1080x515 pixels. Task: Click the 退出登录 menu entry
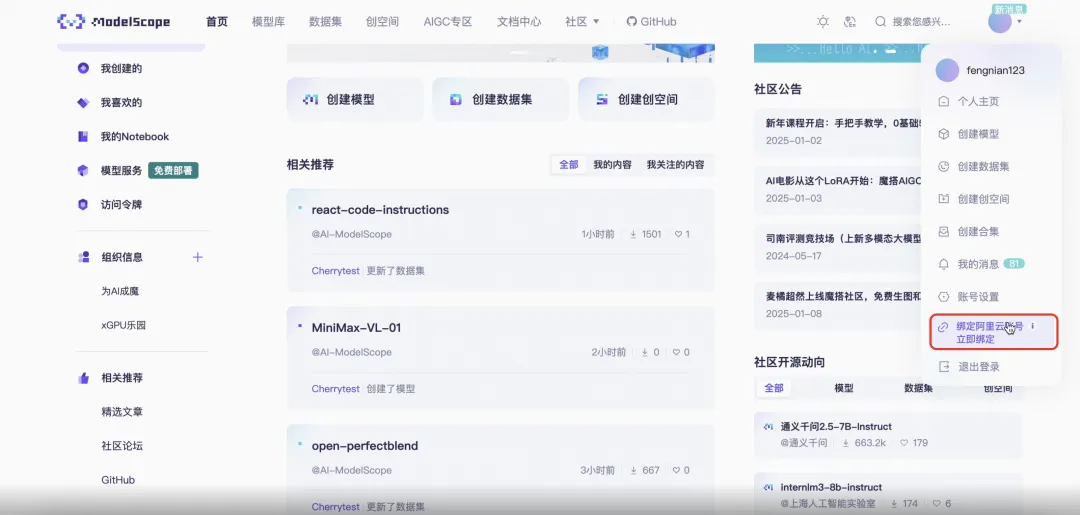(979, 367)
